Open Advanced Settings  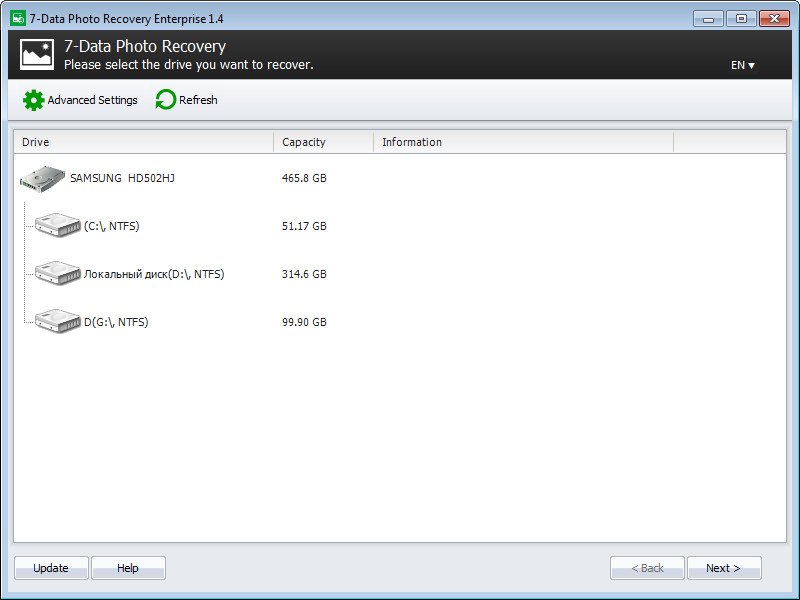[x=80, y=100]
